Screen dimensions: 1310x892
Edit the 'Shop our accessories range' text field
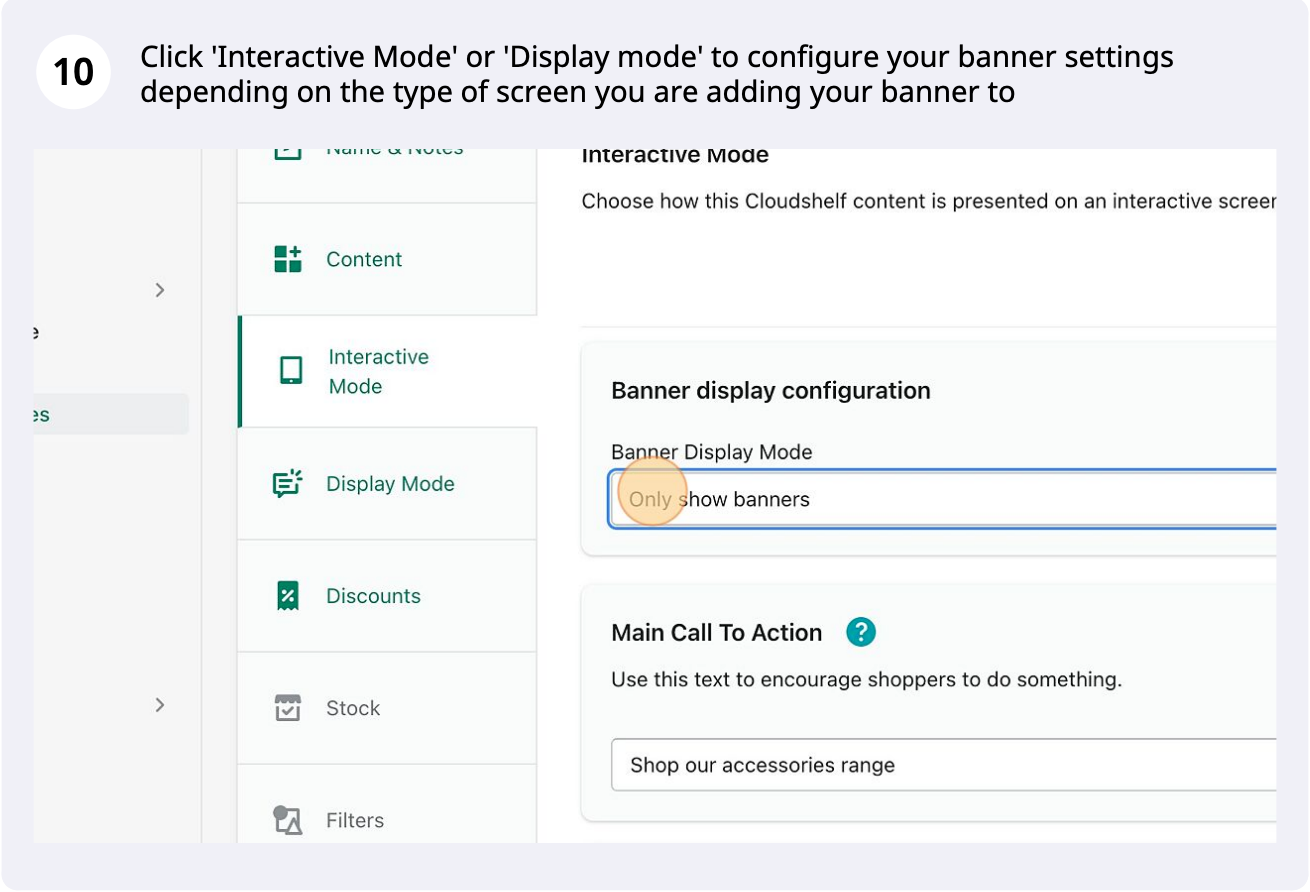click(943, 765)
